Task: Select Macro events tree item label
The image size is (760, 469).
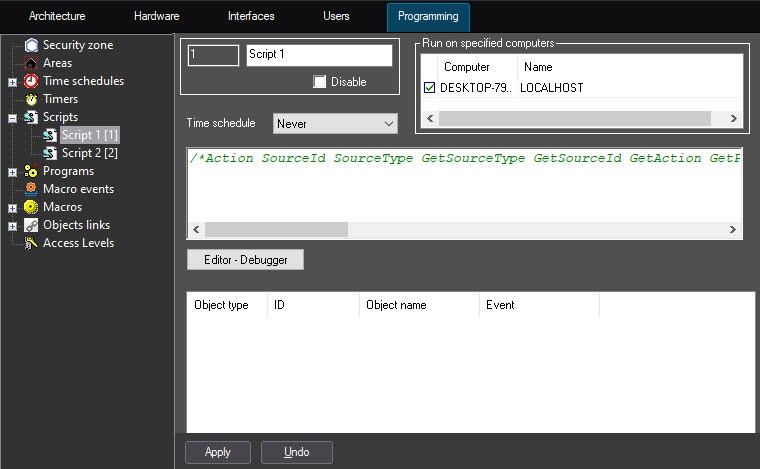Action: click(79, 189)
